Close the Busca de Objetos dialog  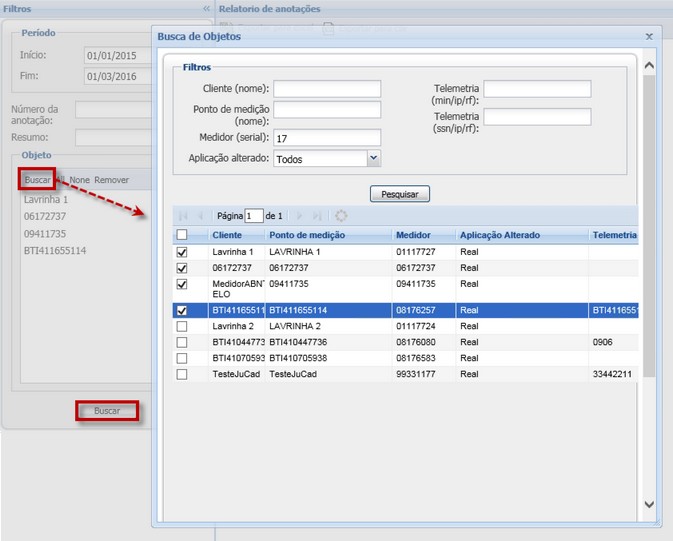point(648,36)
